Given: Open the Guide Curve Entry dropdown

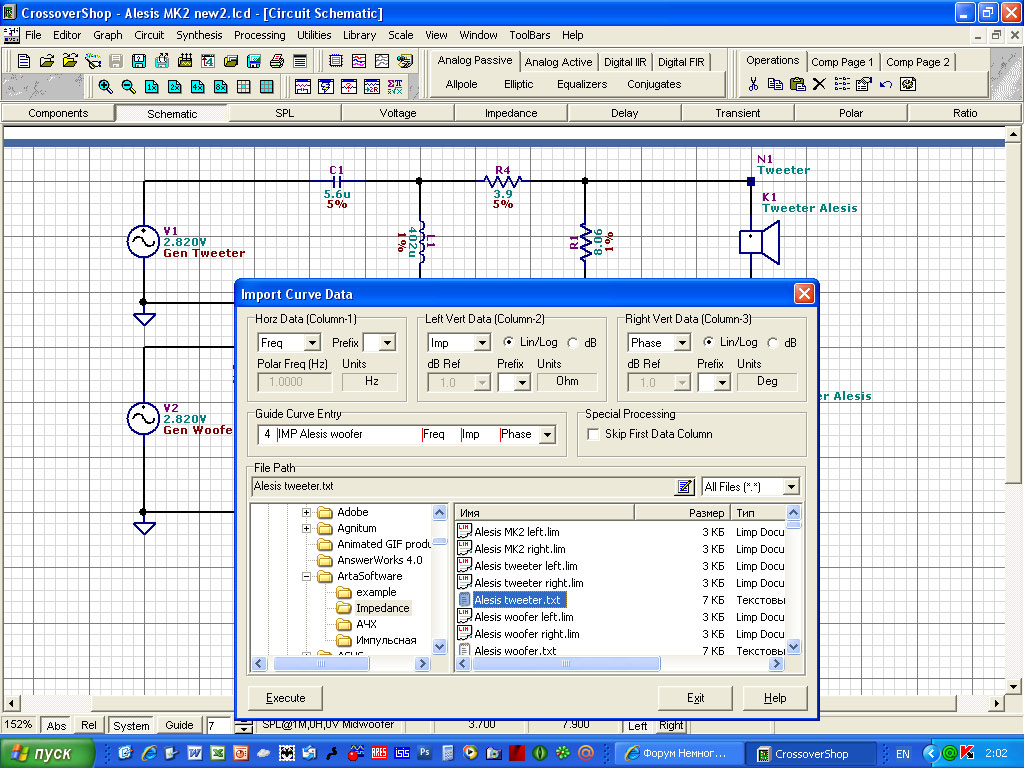Looking at the screenshot, I should [547, 434].
